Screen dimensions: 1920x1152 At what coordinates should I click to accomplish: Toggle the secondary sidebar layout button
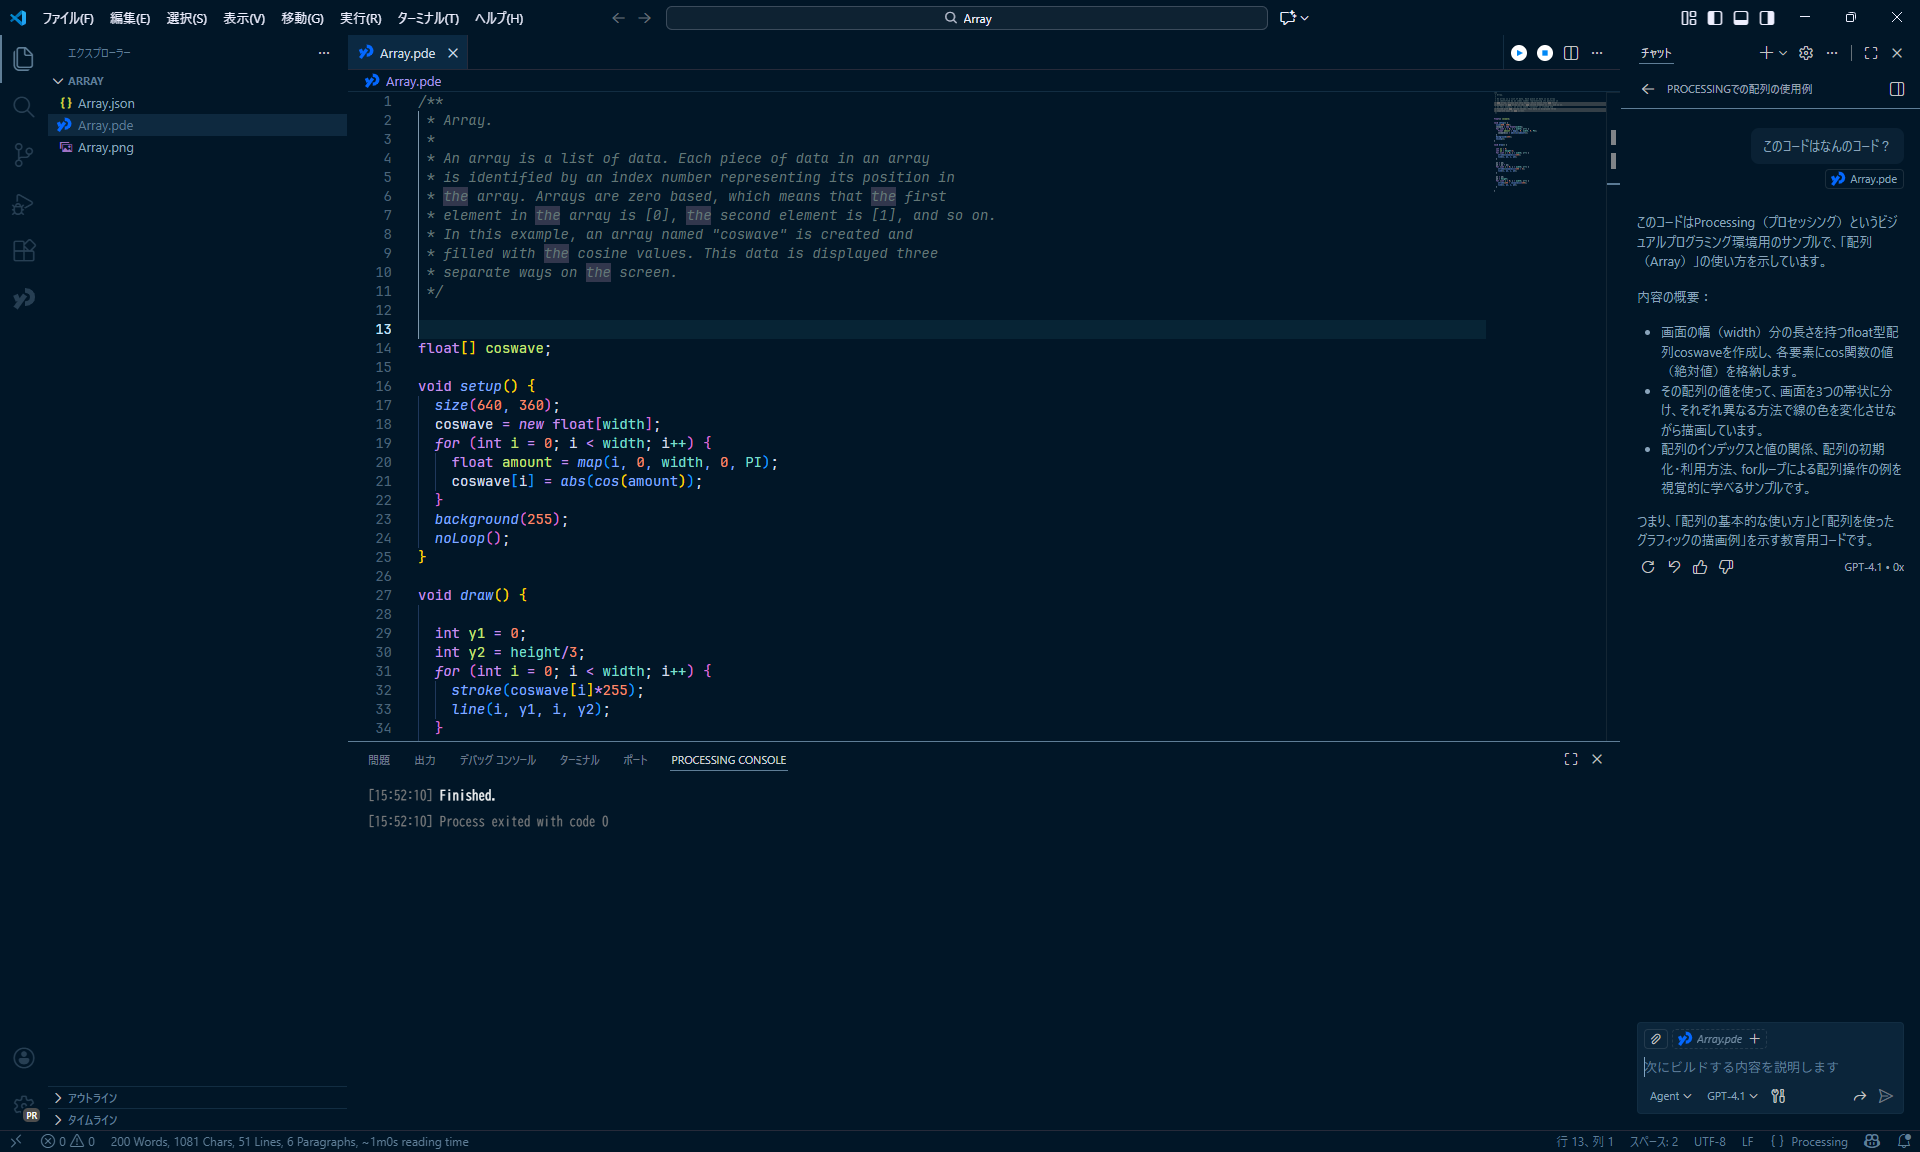(x=1767, y=18)
